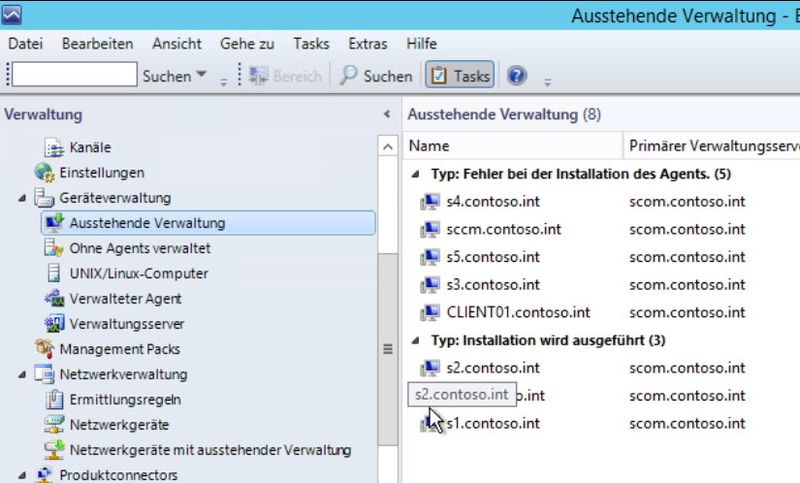Select the CLIENT01.contoso.int row

click(x=602, y=312)
